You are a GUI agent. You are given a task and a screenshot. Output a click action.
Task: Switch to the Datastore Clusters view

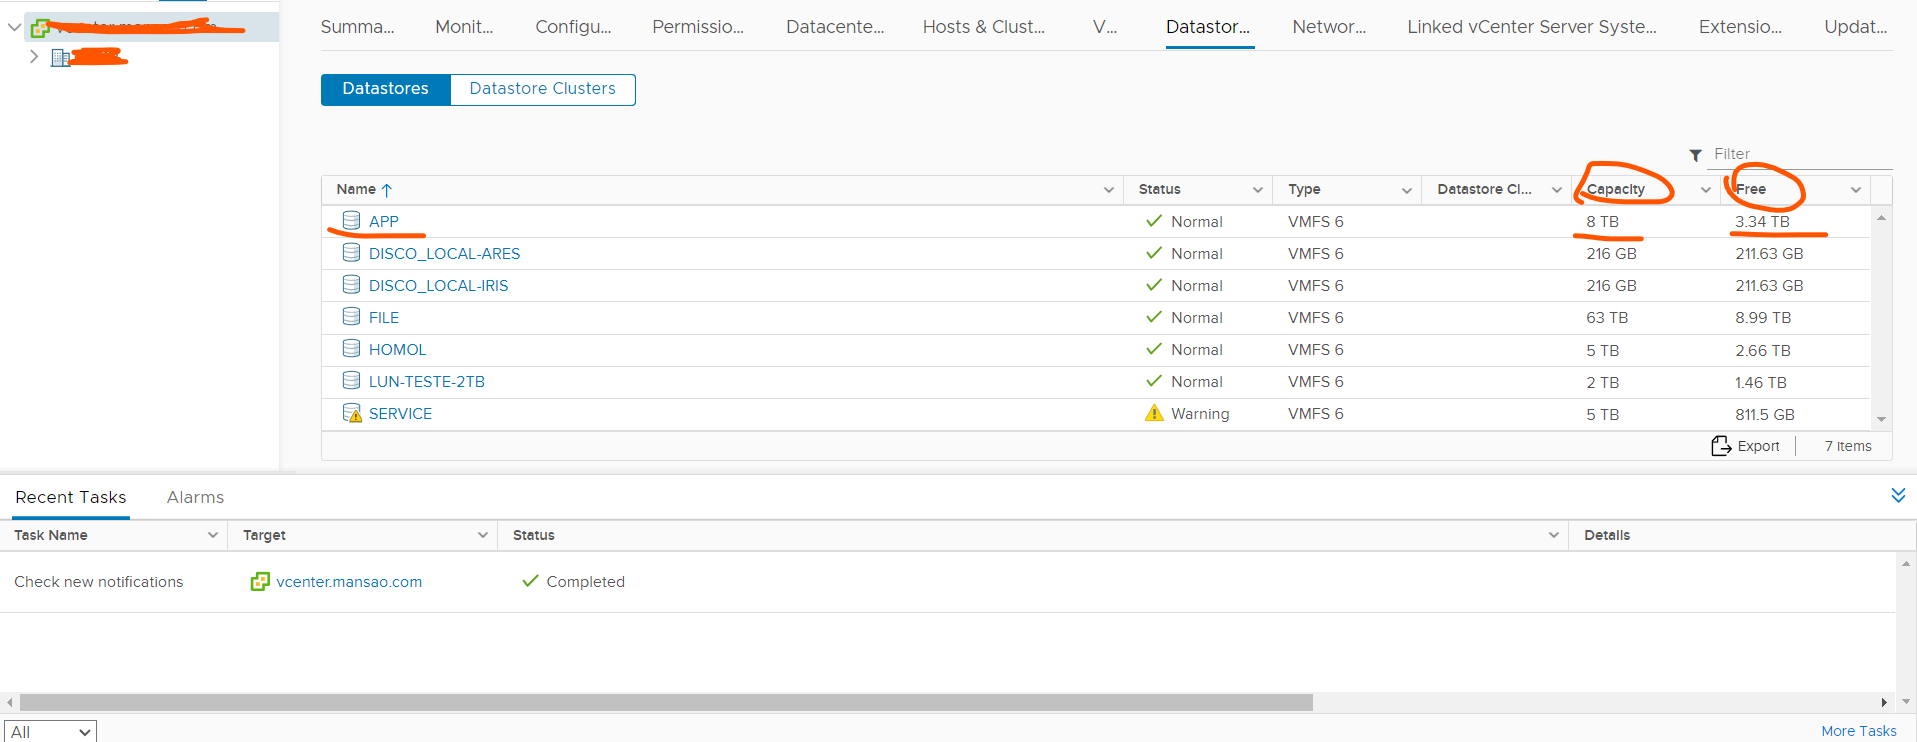click(542, 89)
